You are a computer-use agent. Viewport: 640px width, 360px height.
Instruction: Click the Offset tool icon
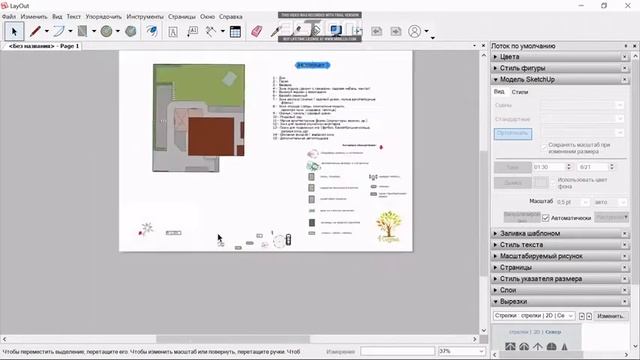click(x=152, y=31)
